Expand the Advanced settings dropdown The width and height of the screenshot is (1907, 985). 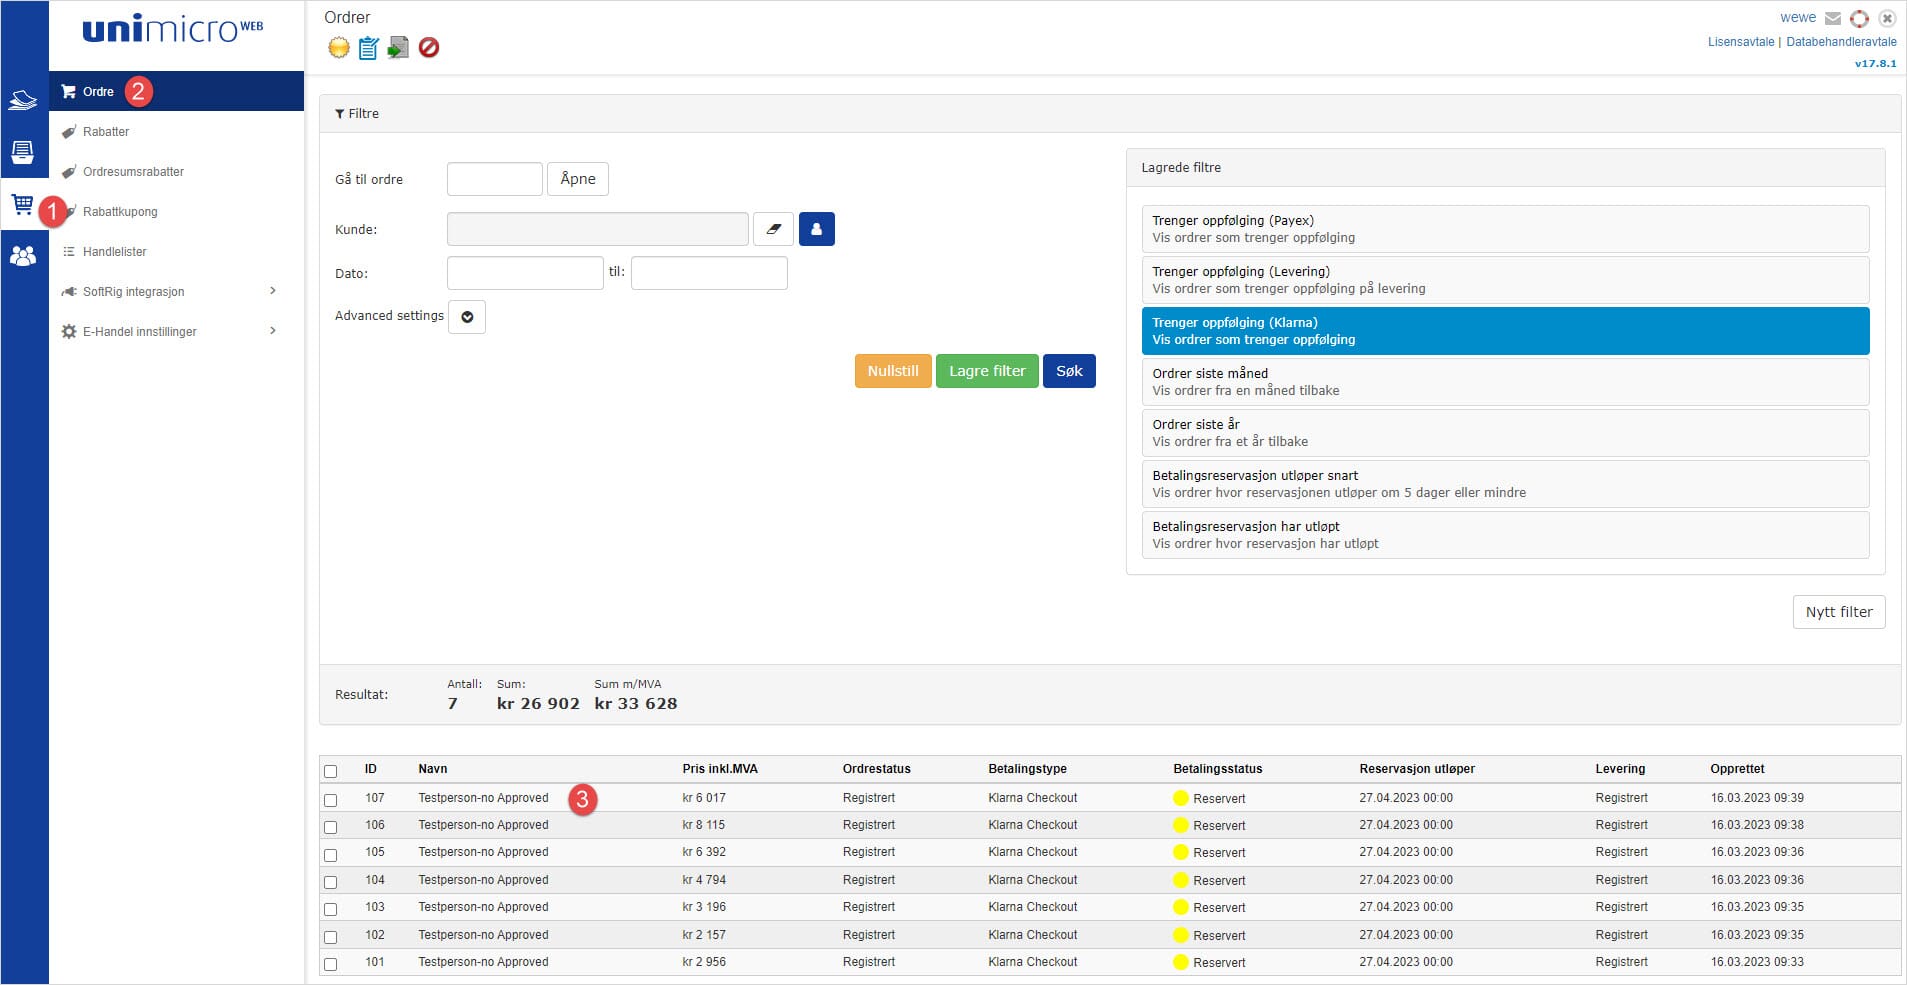point(467,317)
